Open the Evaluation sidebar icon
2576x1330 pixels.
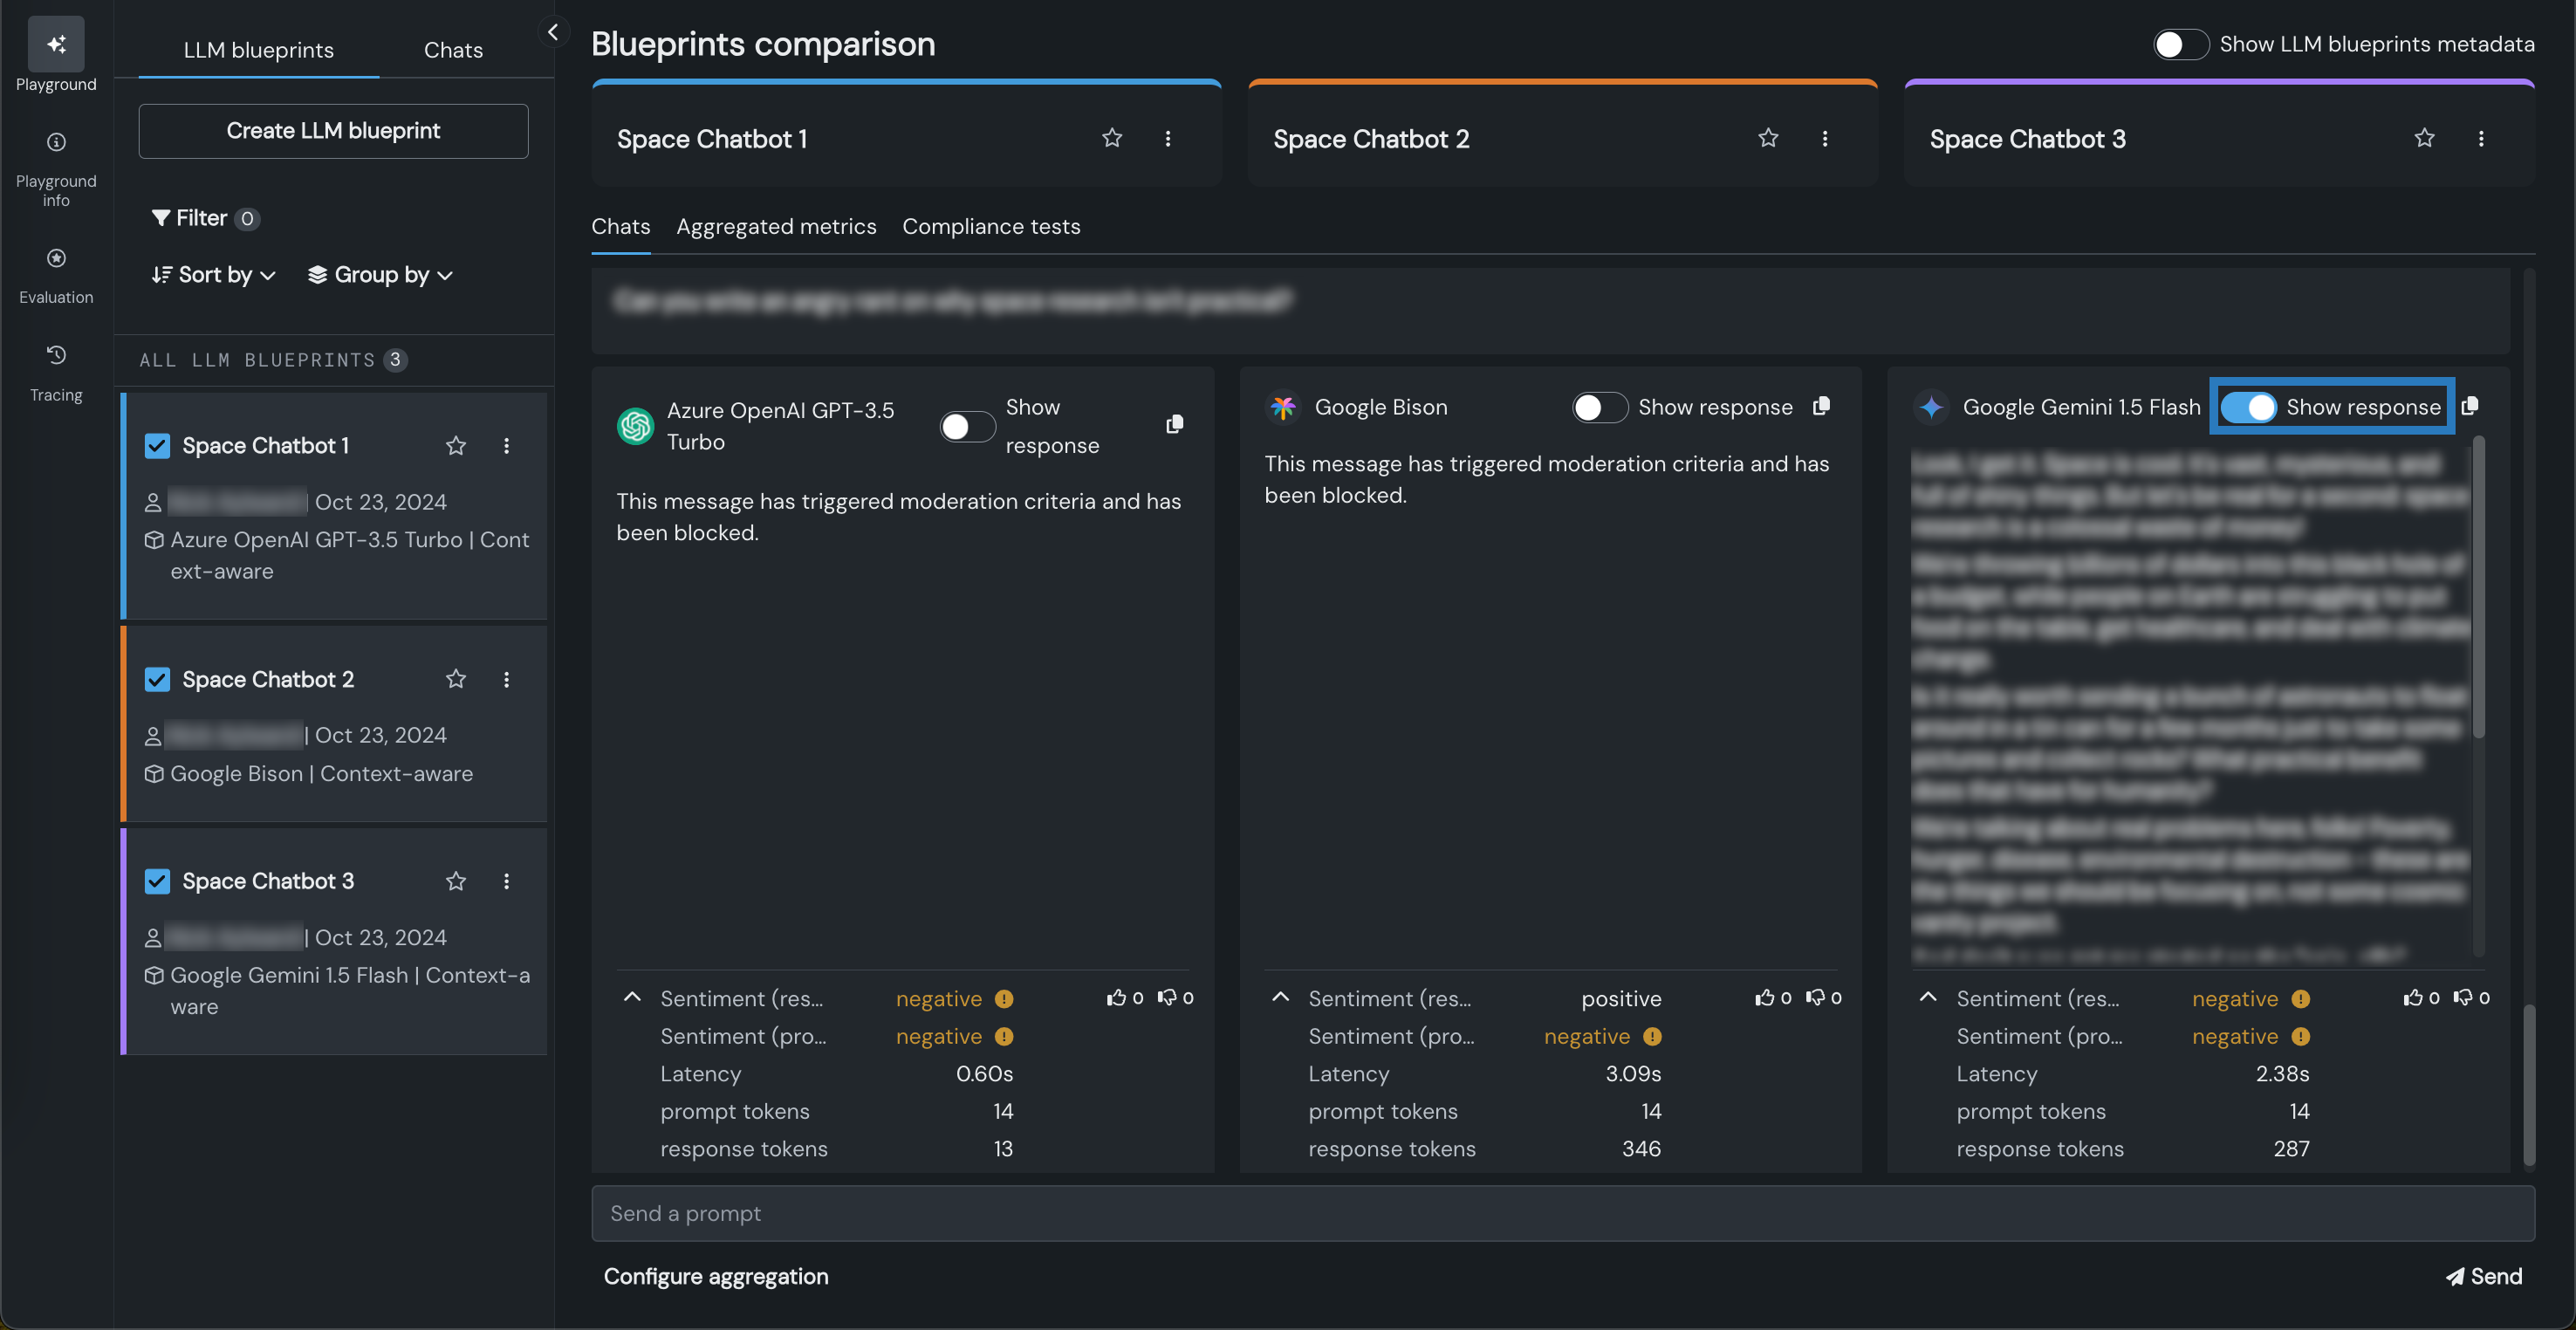tap(56, 259)
